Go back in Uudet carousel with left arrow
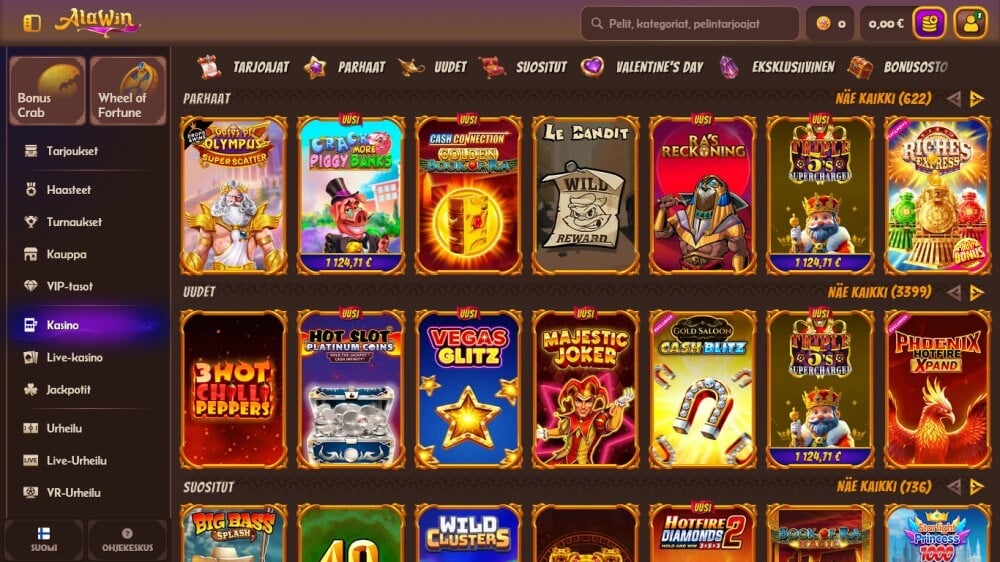 pyautogui.click(x=953, y=292)
